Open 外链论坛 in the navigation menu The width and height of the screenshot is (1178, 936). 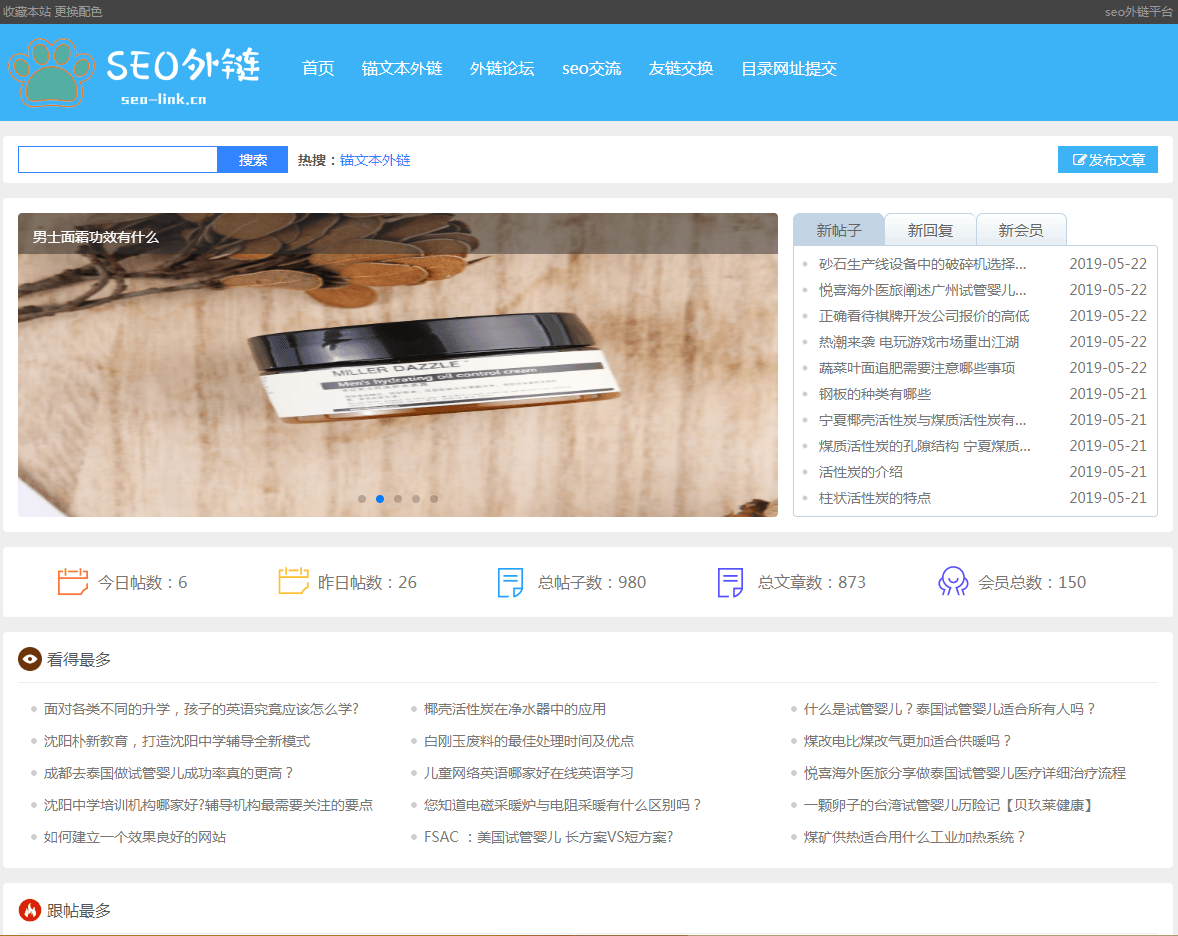[502, 69]
